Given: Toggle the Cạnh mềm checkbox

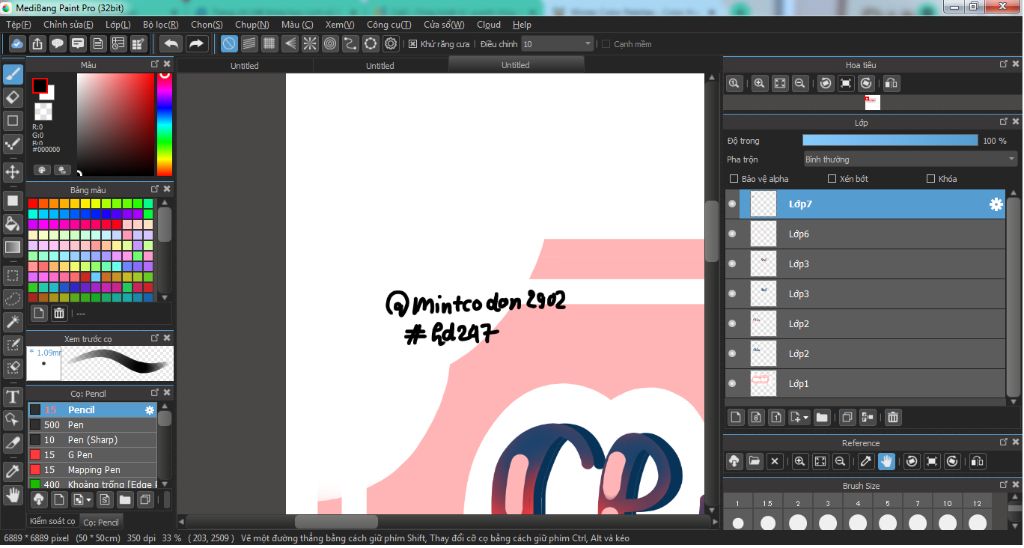Looking at the screenshot, I should click(605, 44).
